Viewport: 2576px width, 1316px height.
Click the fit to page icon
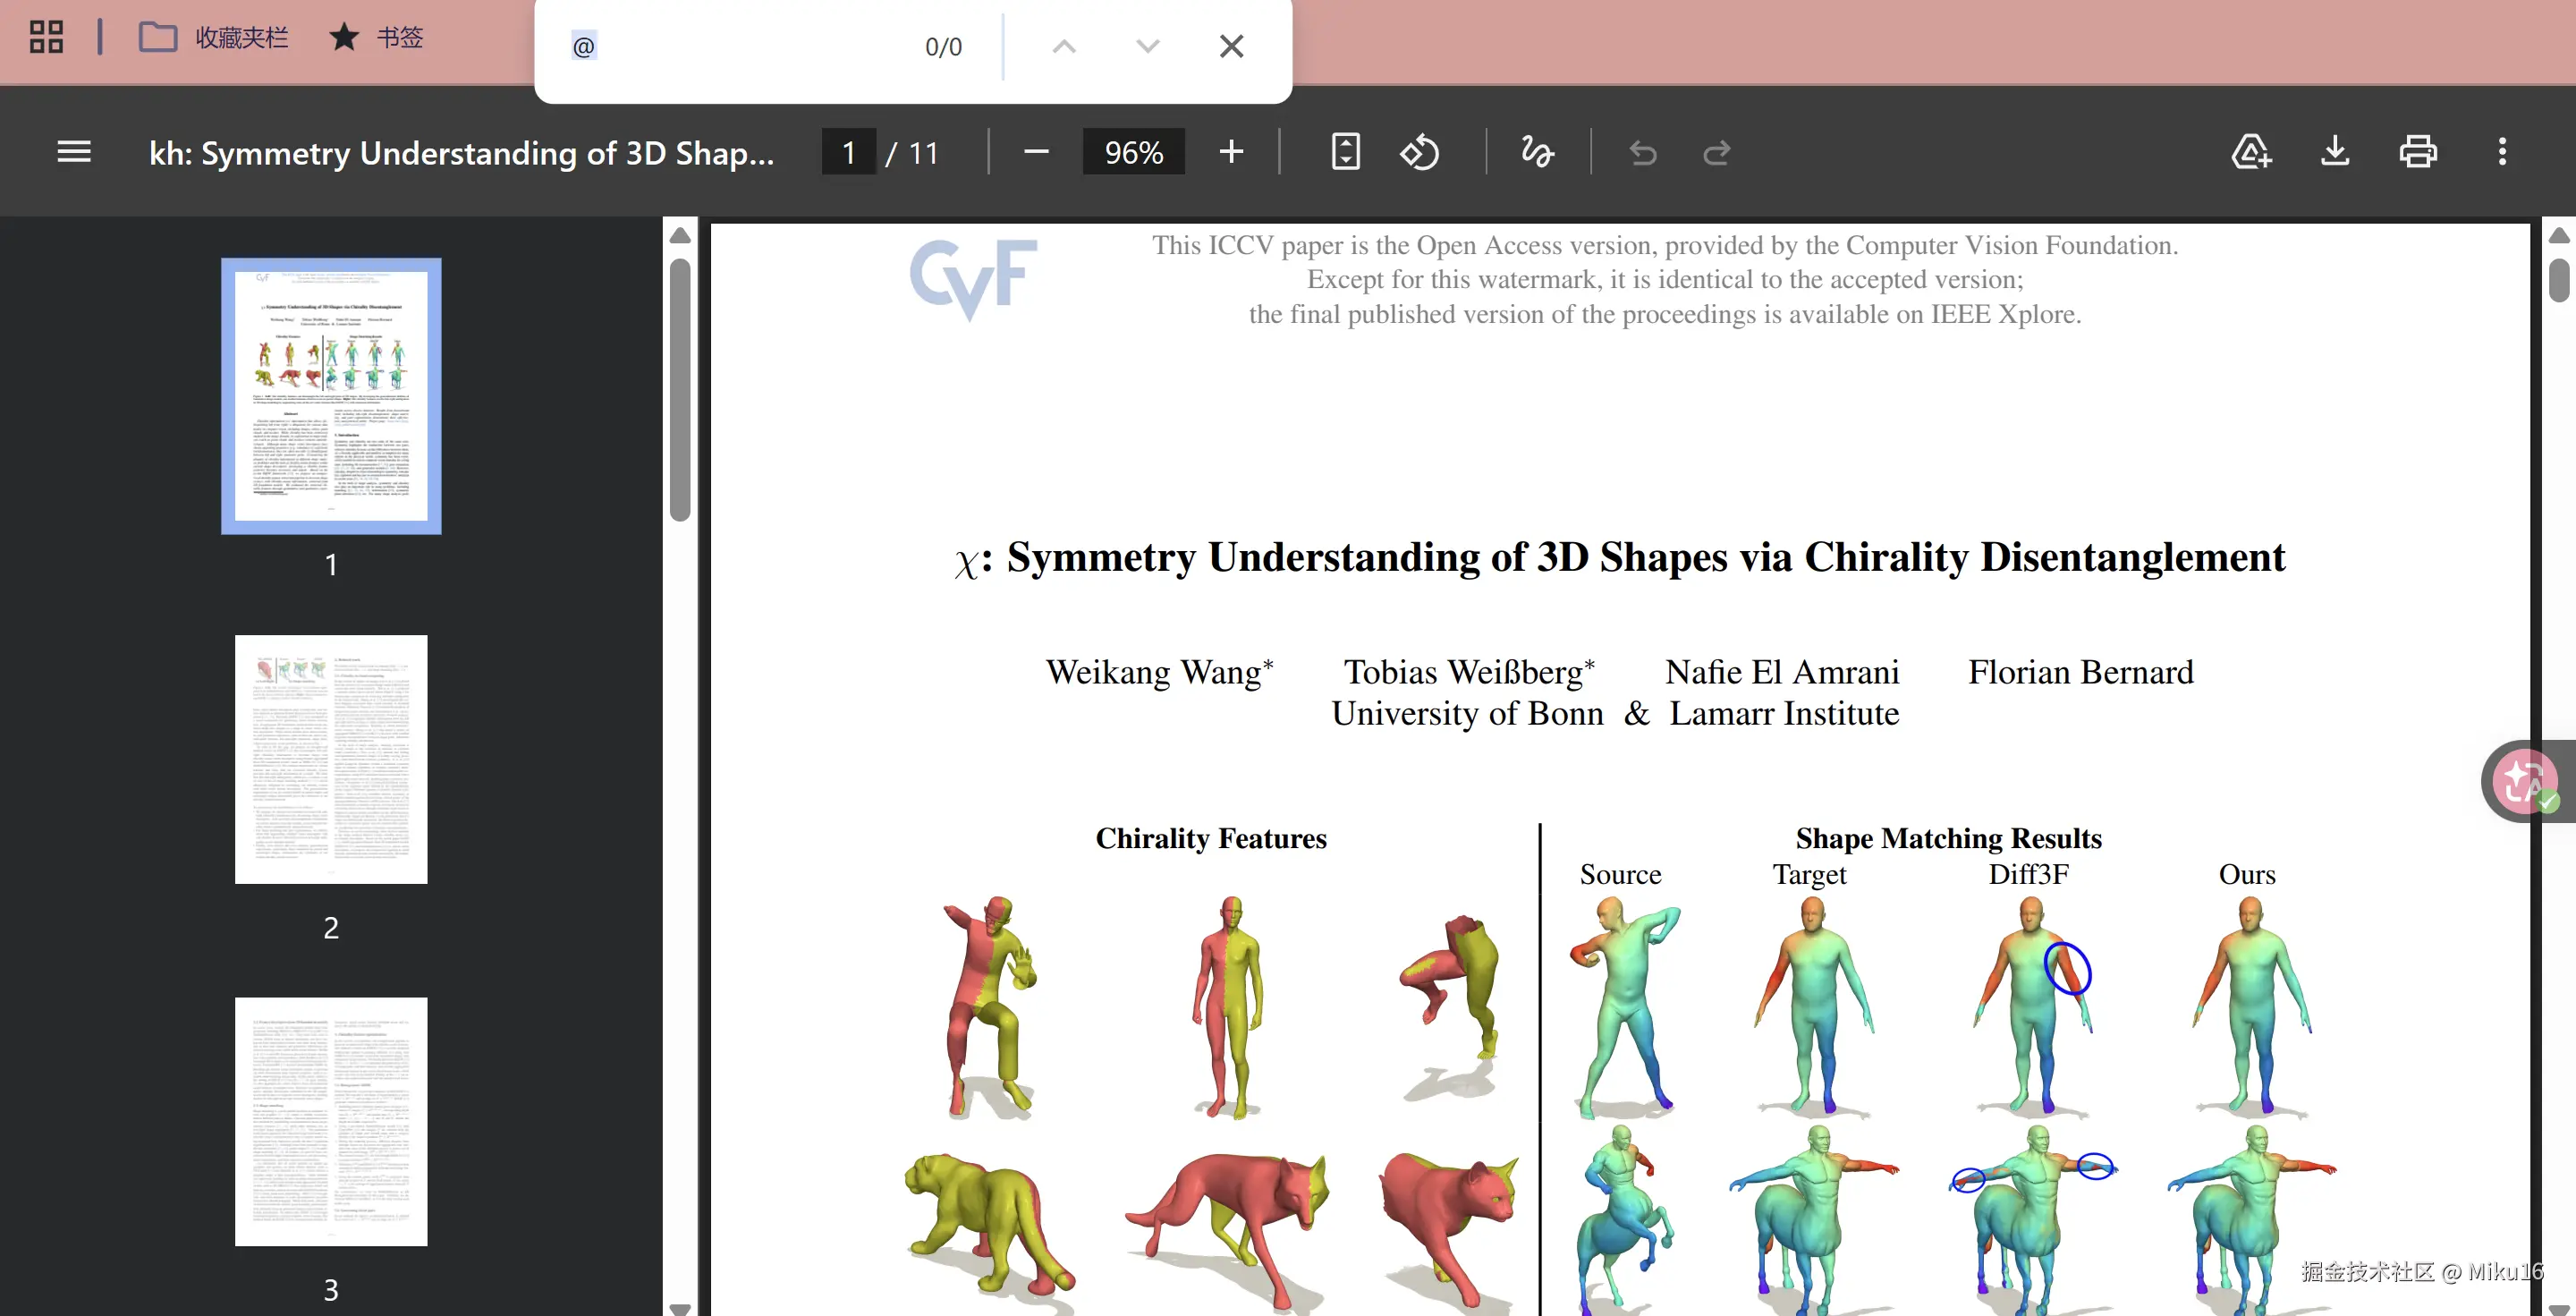[x=1345, y=152]
